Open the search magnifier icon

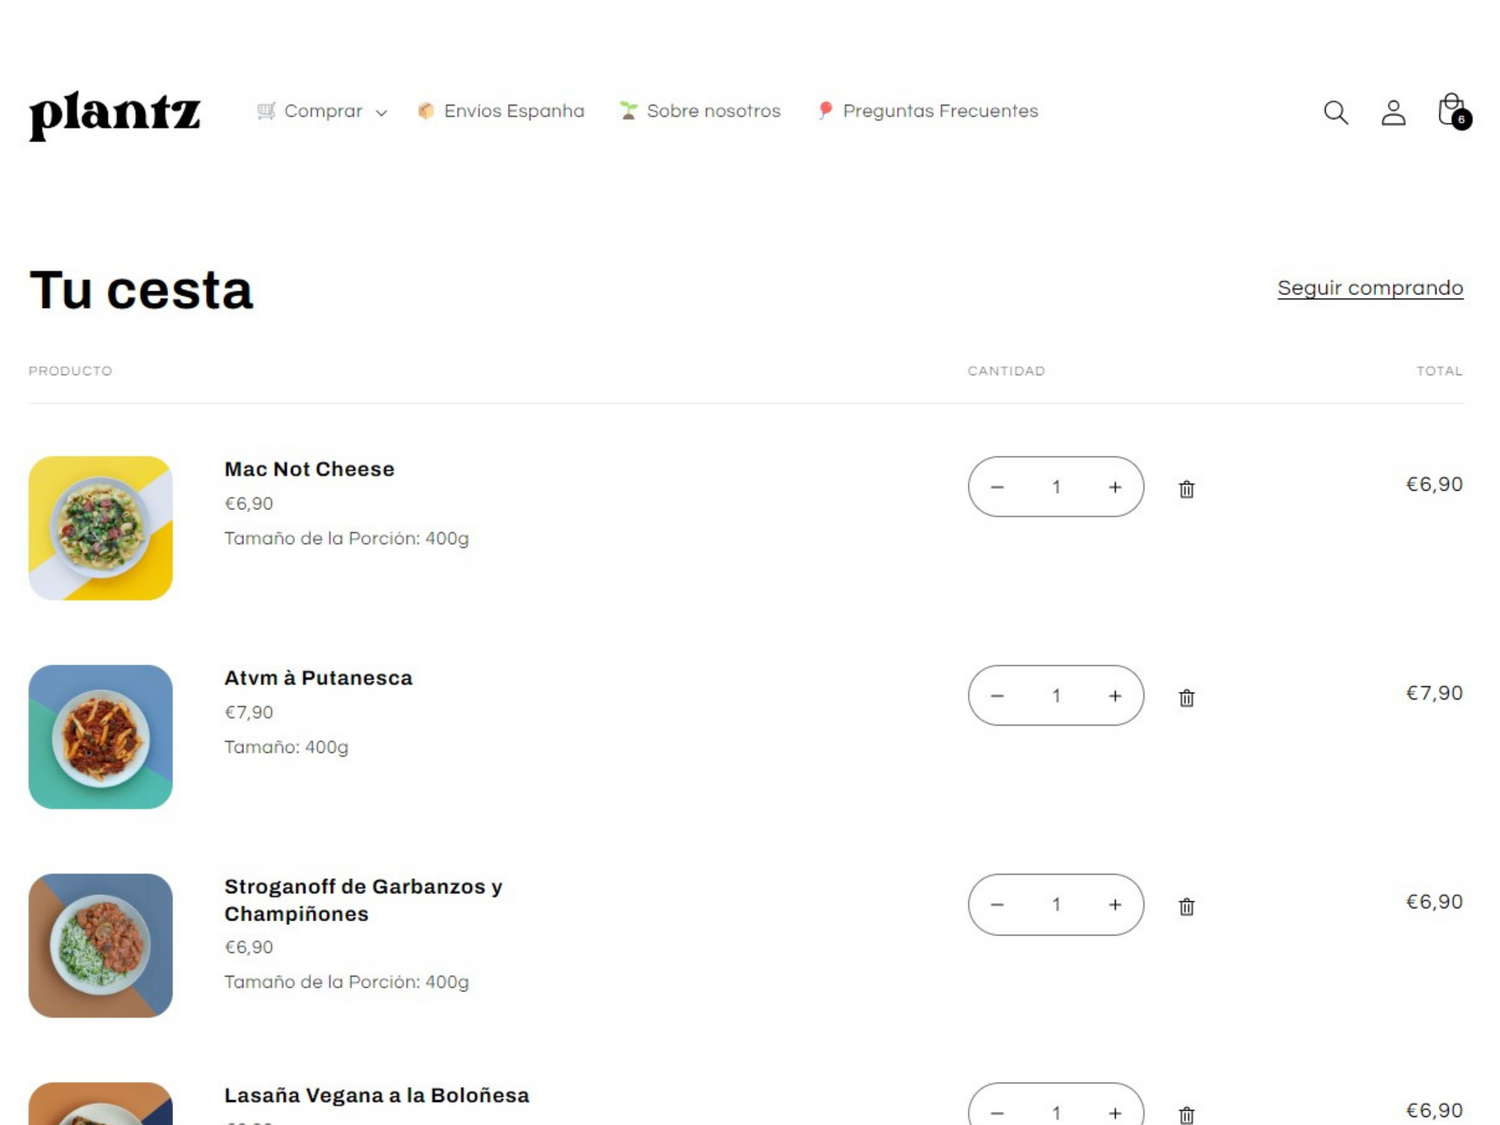[x=1335, y=112]
